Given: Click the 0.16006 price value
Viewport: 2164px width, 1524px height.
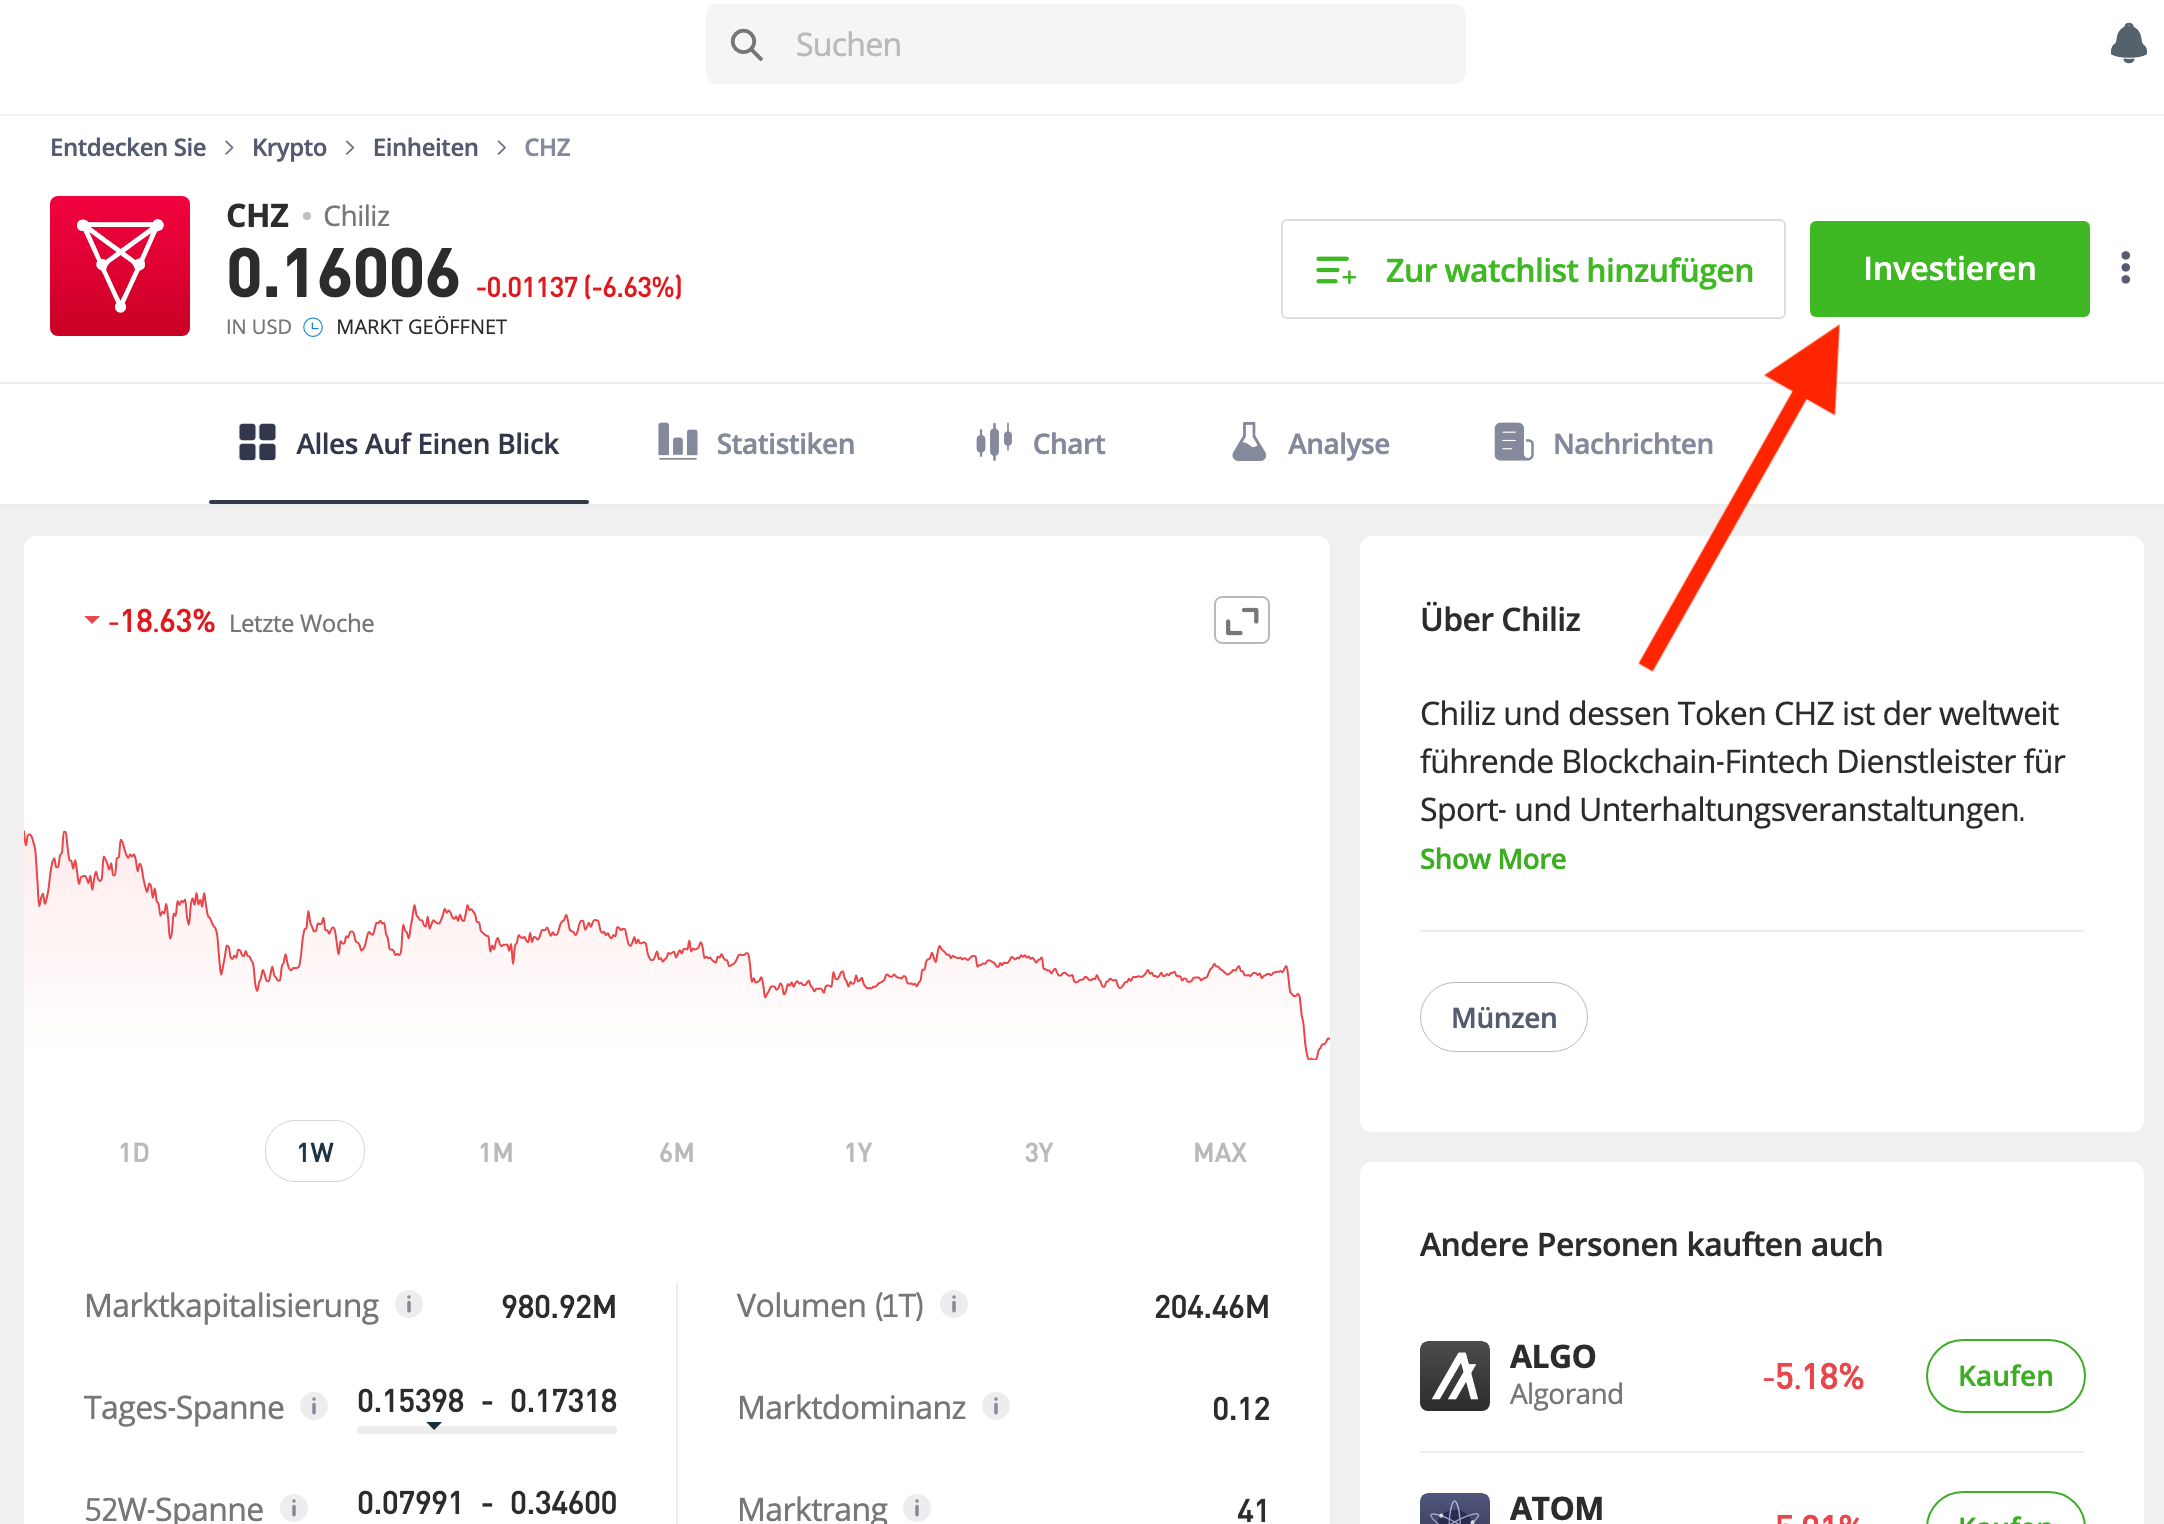Looking at the screenshot, I should (x=343, y=273).
